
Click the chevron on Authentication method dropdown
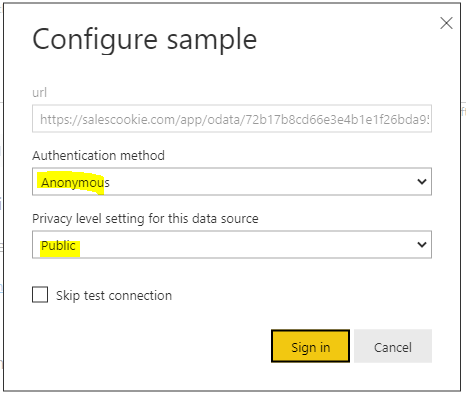coord(422,182)
